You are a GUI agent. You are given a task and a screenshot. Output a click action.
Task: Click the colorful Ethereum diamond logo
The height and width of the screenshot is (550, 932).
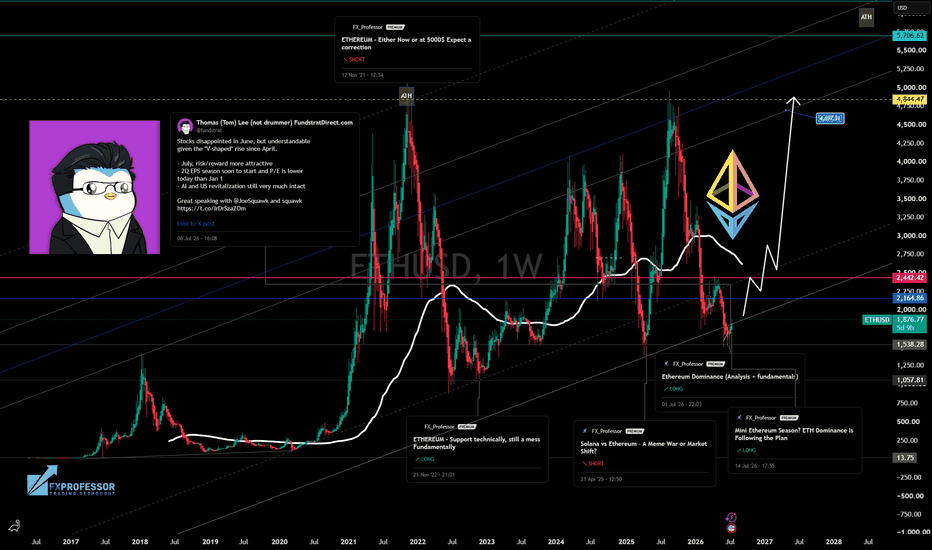[732, 194]
